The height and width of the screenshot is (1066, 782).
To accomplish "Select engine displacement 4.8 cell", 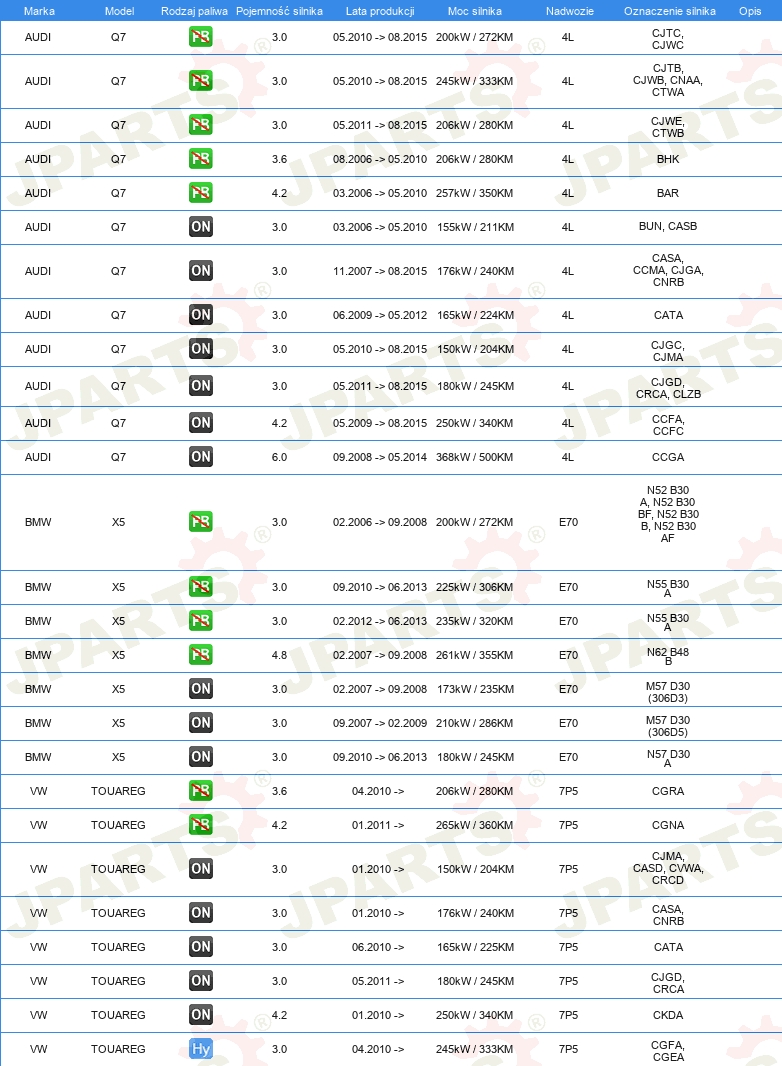I will 279,655.
